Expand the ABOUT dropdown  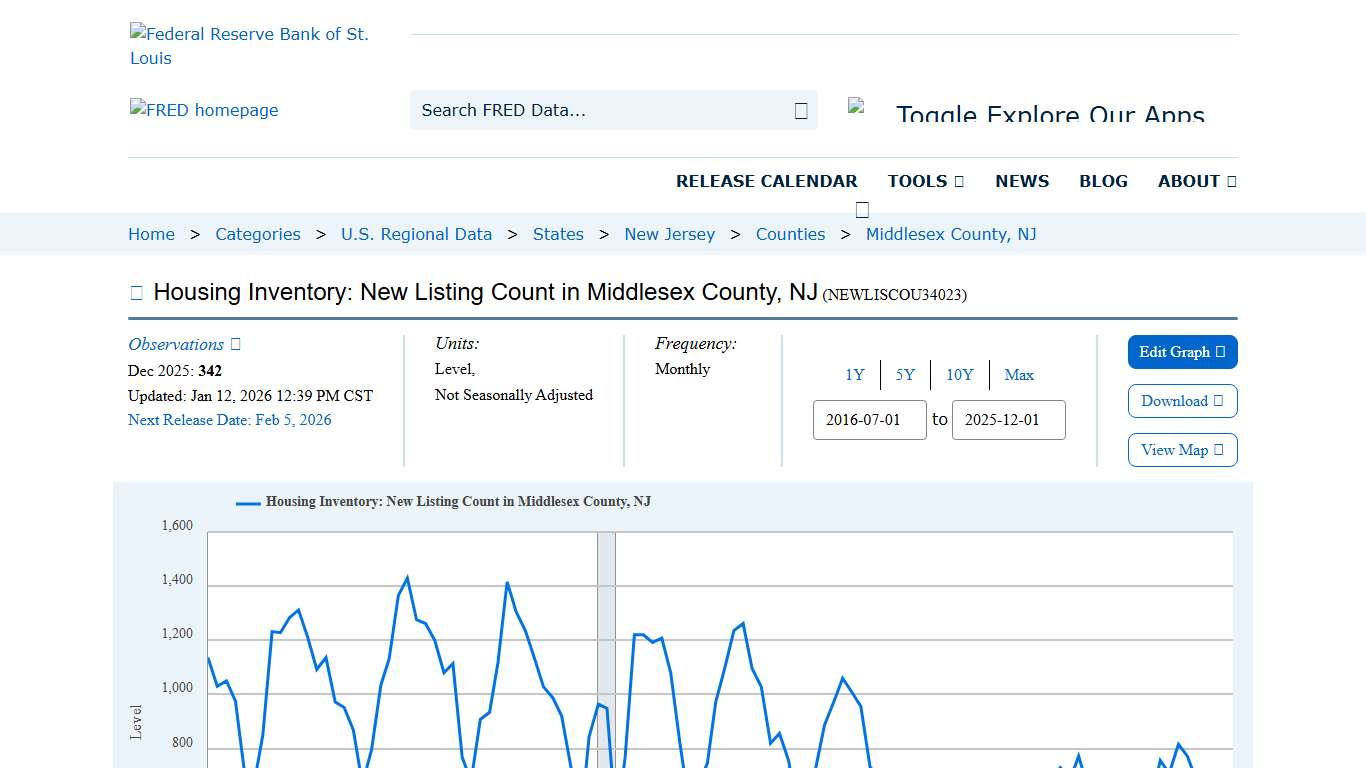1196,181
